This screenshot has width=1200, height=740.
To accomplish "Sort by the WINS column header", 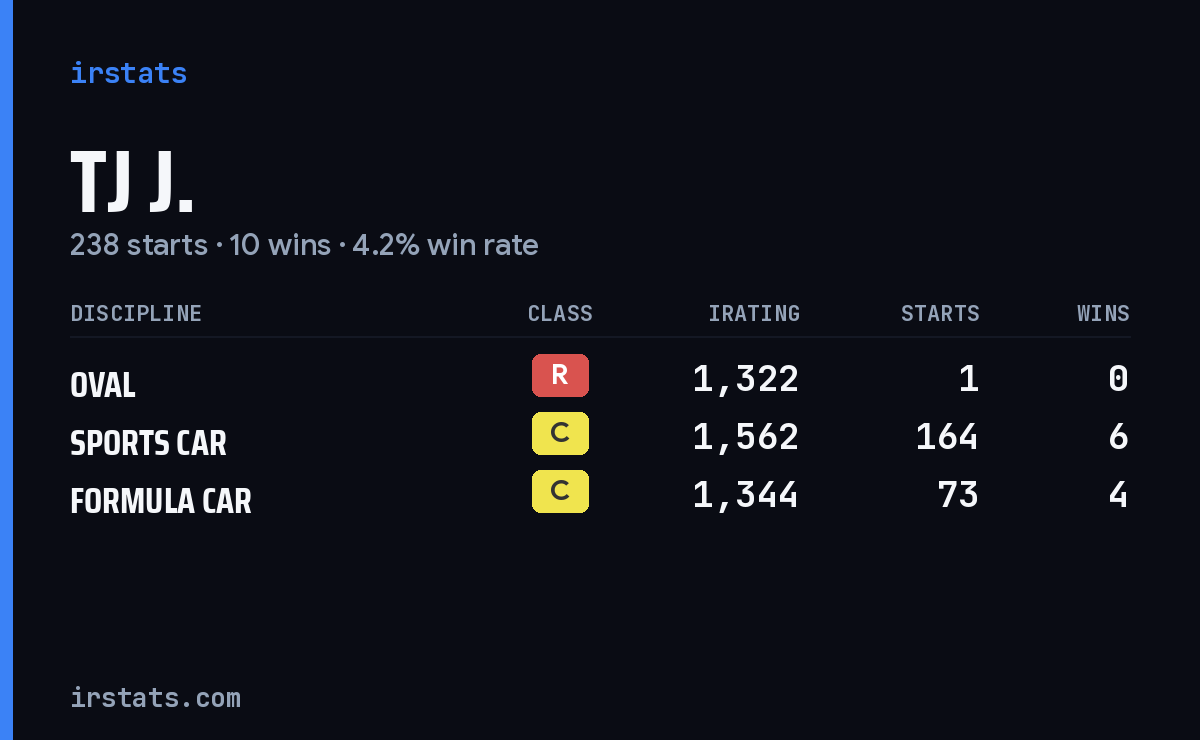I will (x=1103, y=314).
